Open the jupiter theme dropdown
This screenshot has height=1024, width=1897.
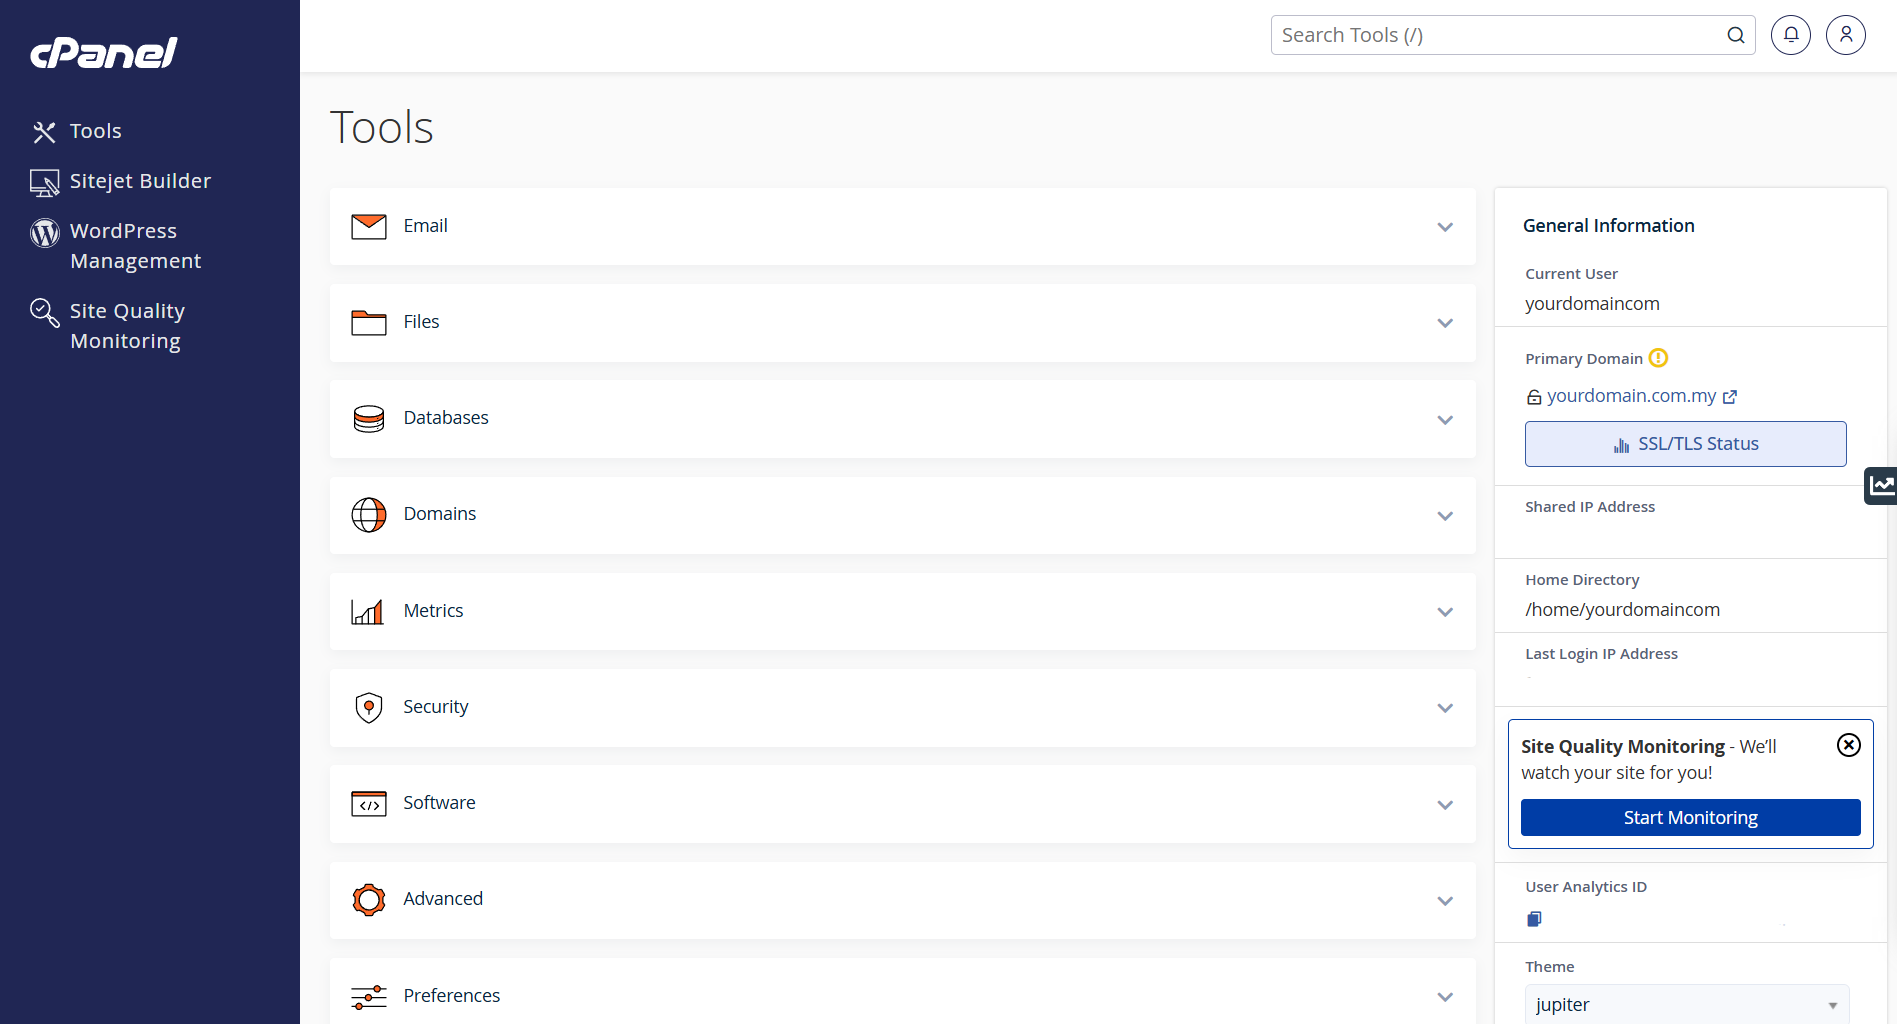[x=1686, y=1004]
